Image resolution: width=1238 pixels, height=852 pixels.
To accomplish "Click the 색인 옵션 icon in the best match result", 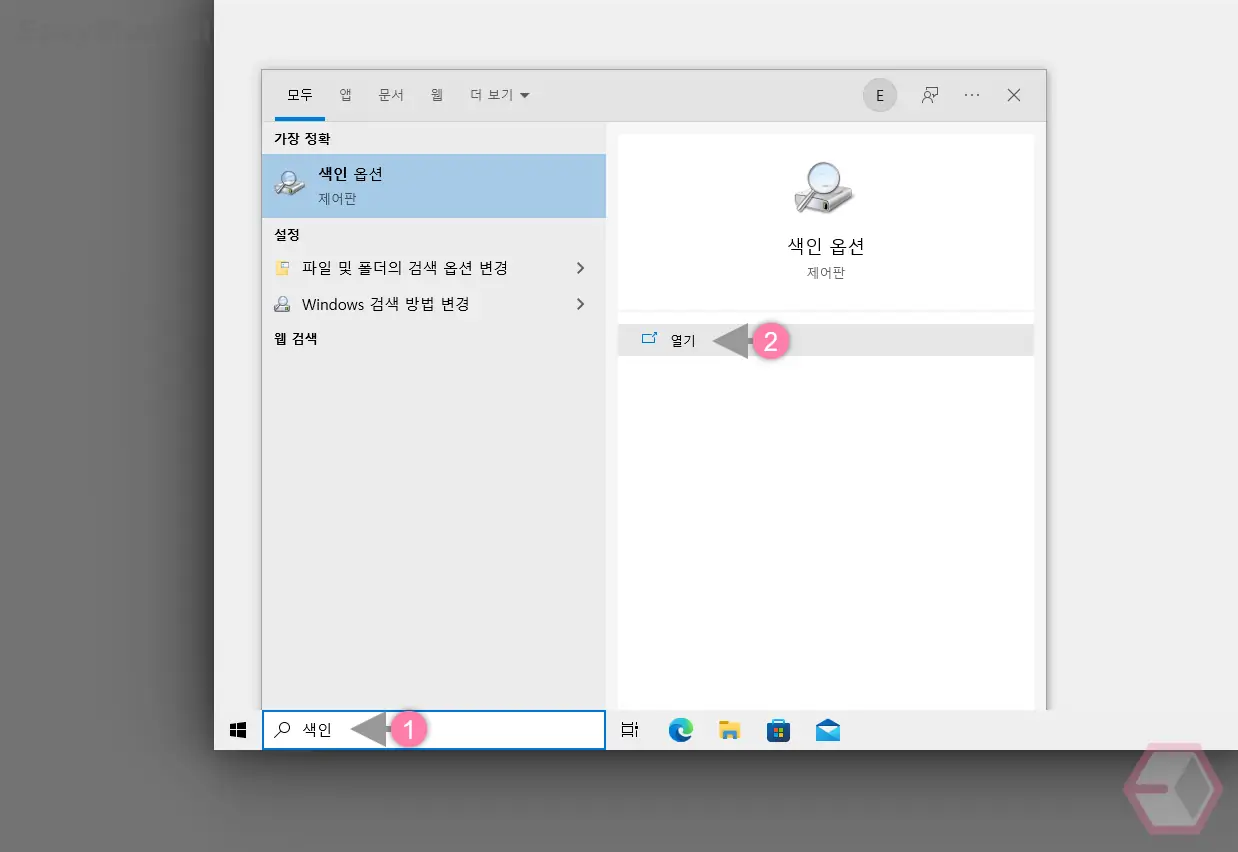I will coord(290,183).
